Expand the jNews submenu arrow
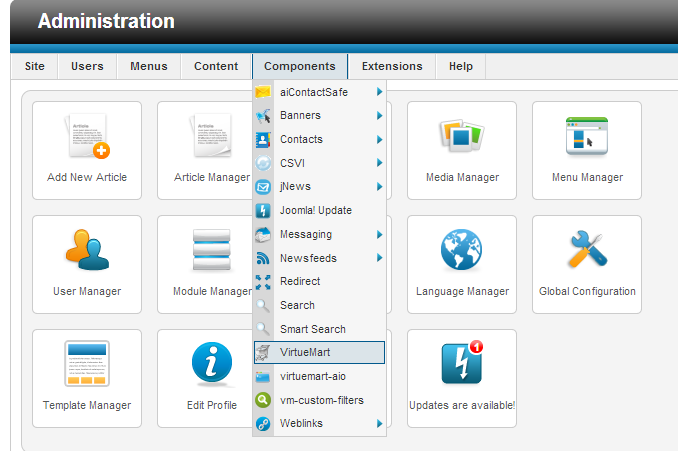The height and width of the screenshot is (451, 678). [379, 187]
